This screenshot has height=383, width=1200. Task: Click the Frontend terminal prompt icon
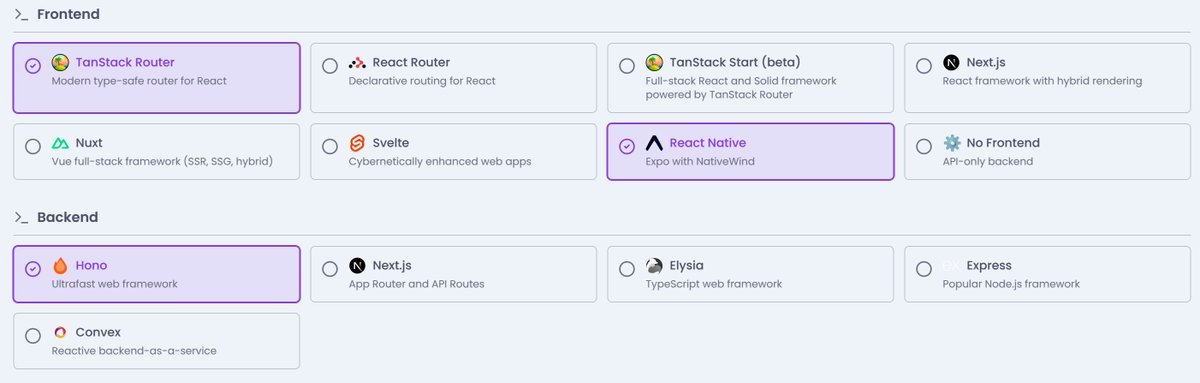(21, 15)
